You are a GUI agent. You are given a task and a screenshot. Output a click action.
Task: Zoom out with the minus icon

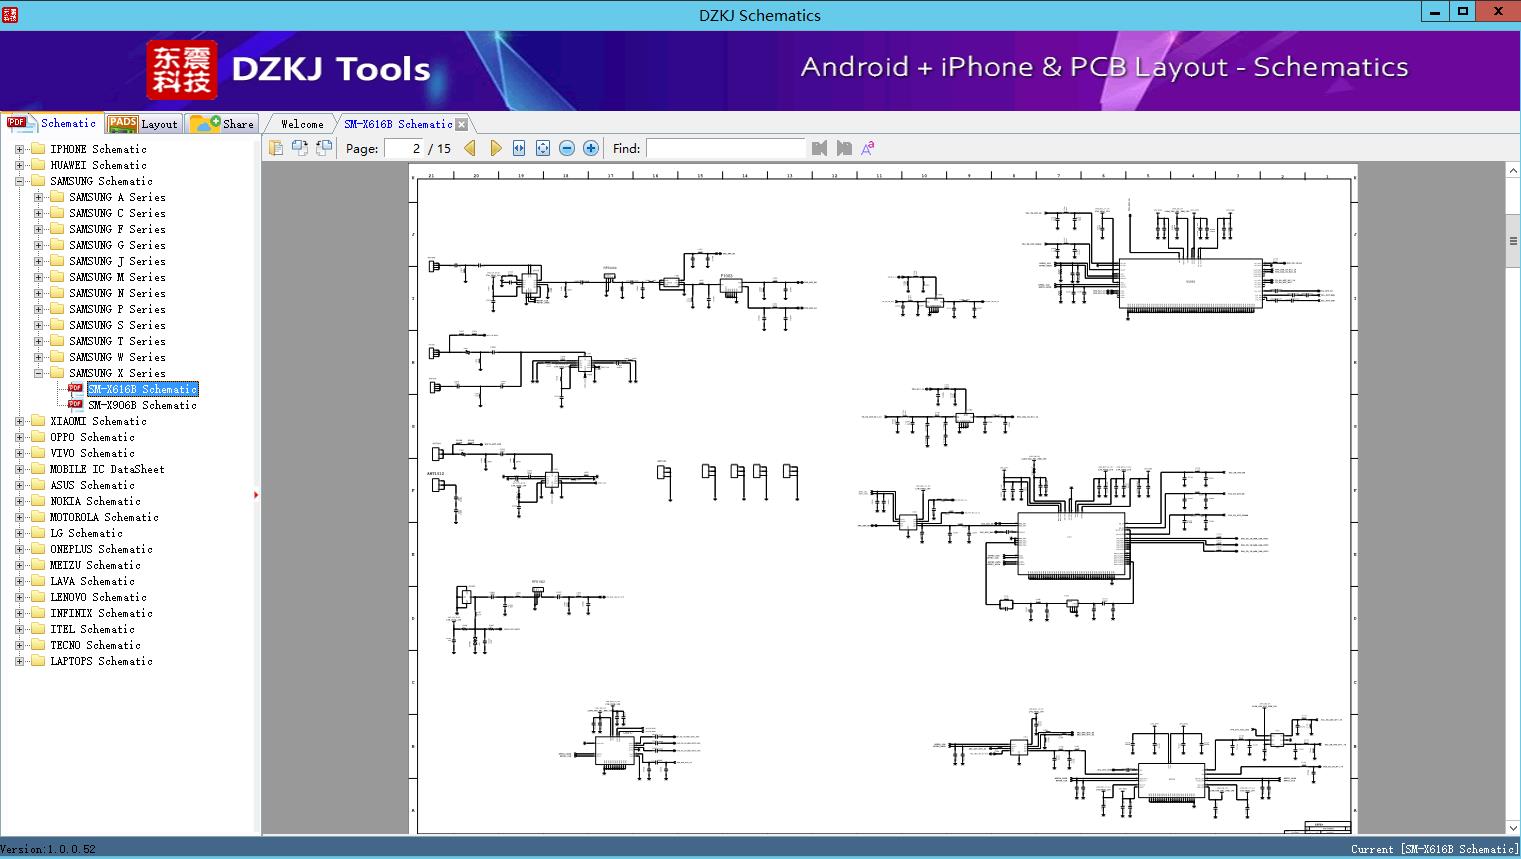pyautogui.click(x=567, y=148)
